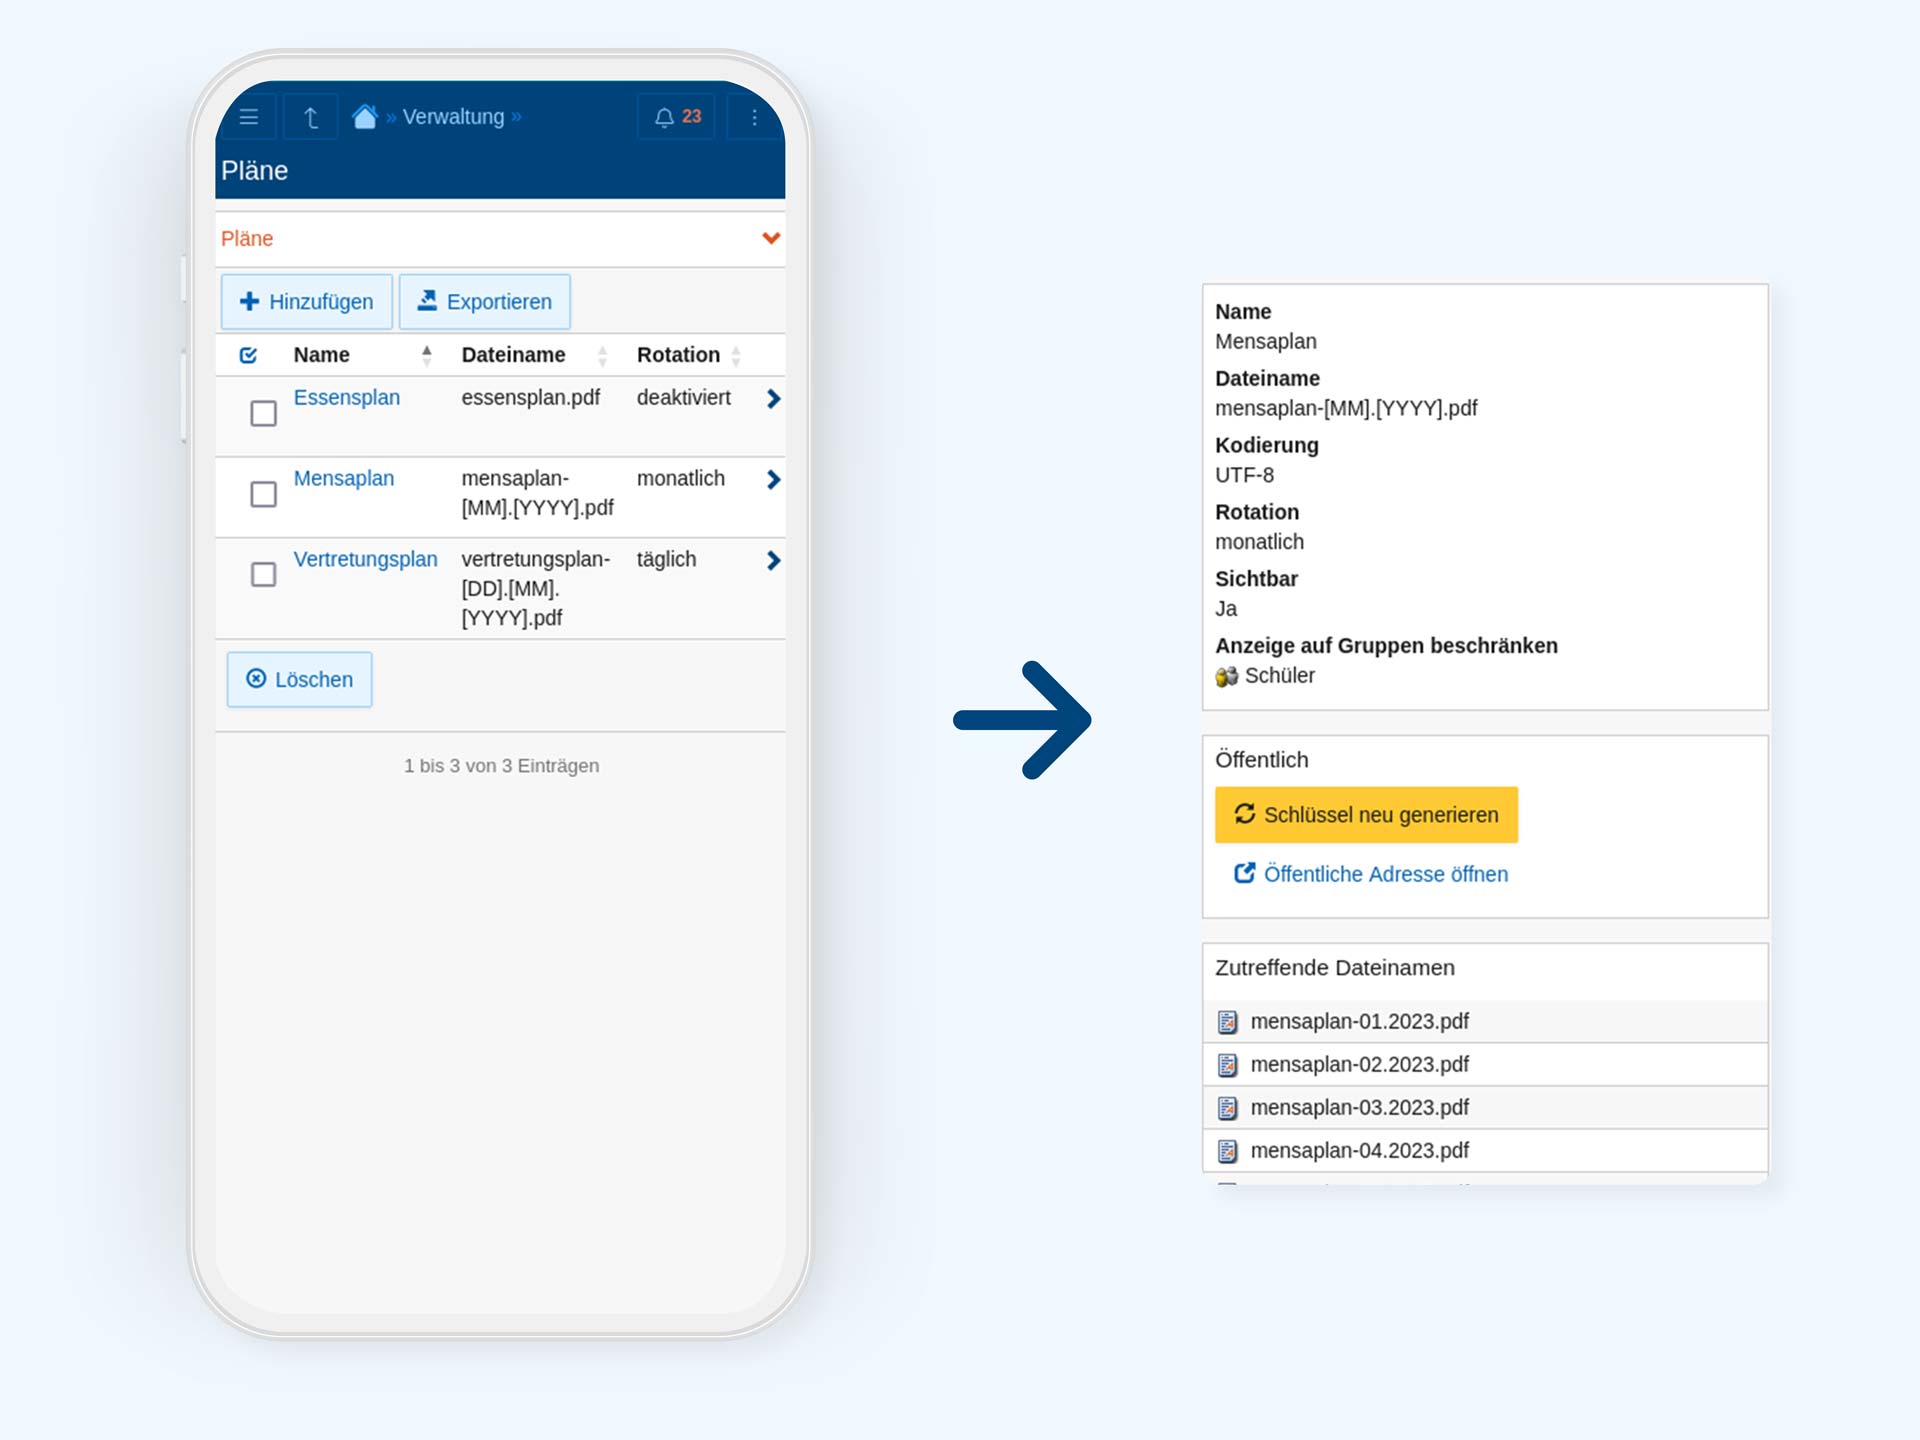Image resolution: width=1920 pixels, height=1440 pixels.
Task: Toggle the checkbox next to Mensaplan
Action: click(x=262, y=493)
